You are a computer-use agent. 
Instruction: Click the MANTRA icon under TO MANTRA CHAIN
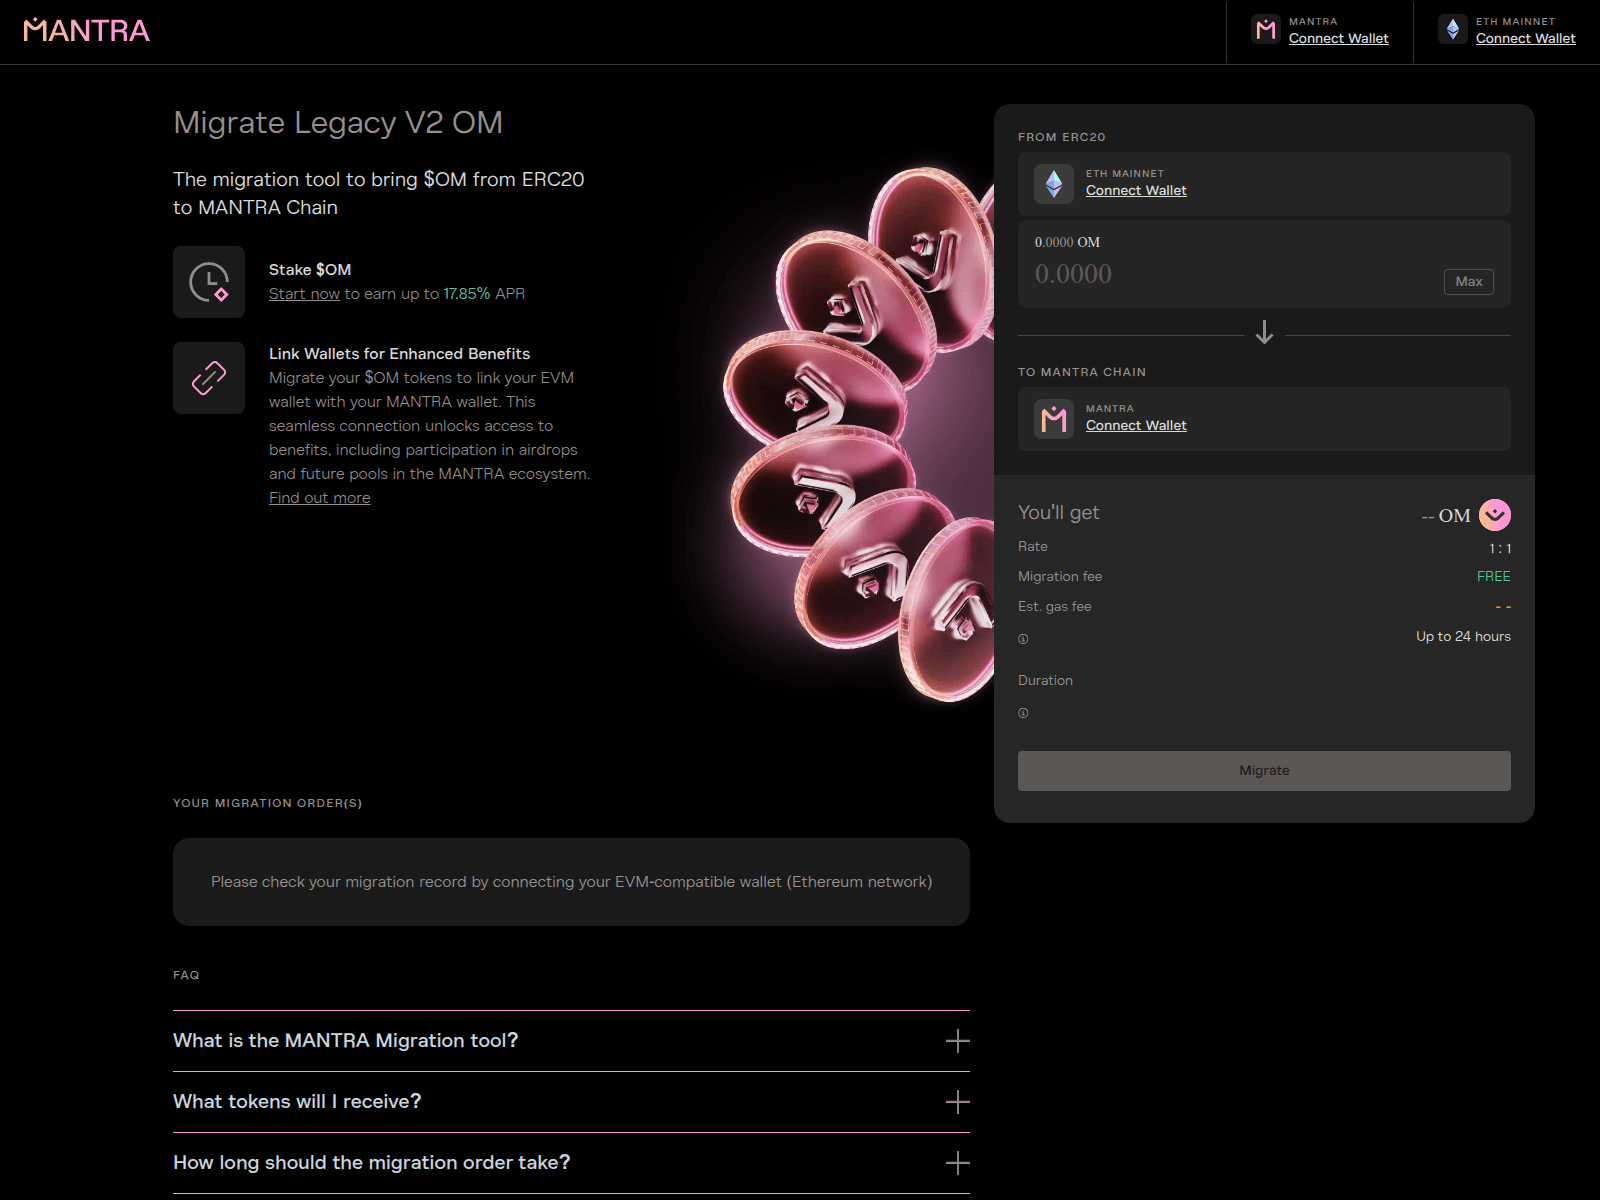(x=1052, y=419)
